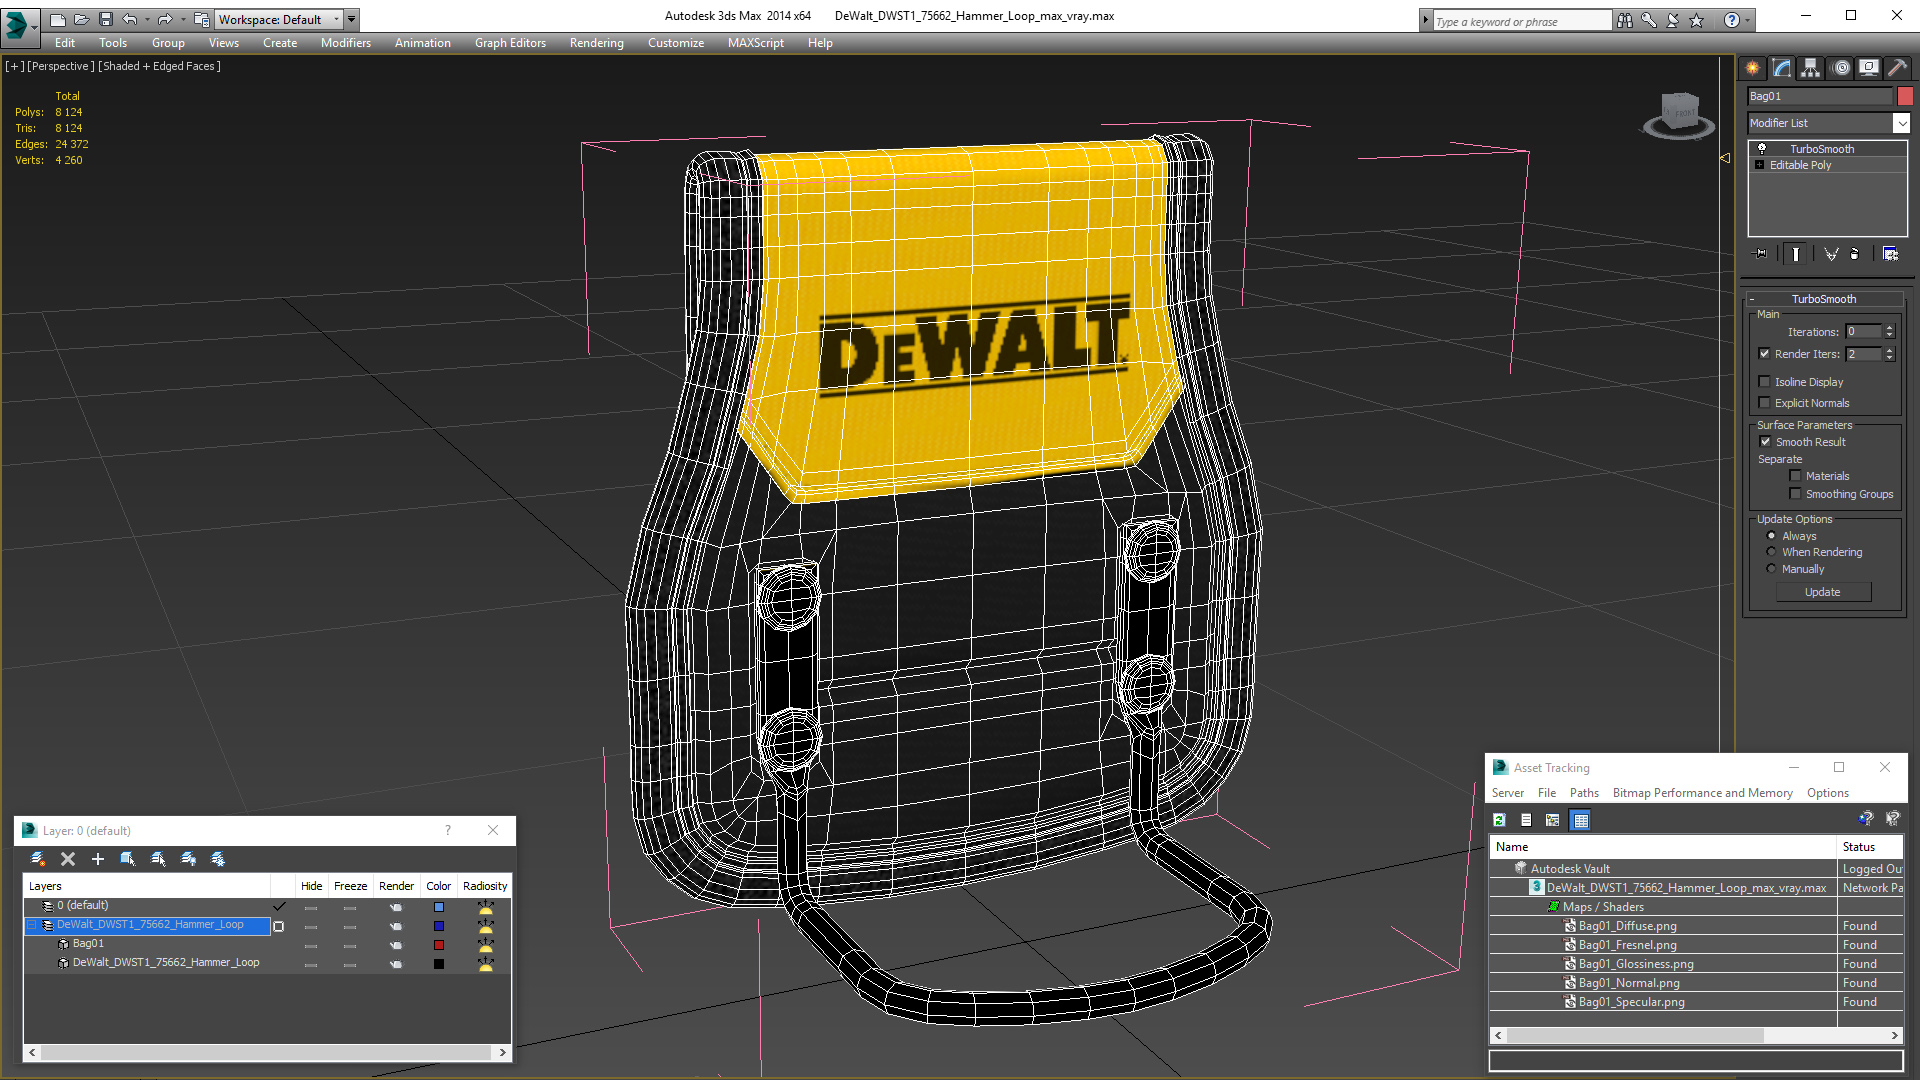
Task: Enable Isoline Display checkbox
Action: (1765, 382)
